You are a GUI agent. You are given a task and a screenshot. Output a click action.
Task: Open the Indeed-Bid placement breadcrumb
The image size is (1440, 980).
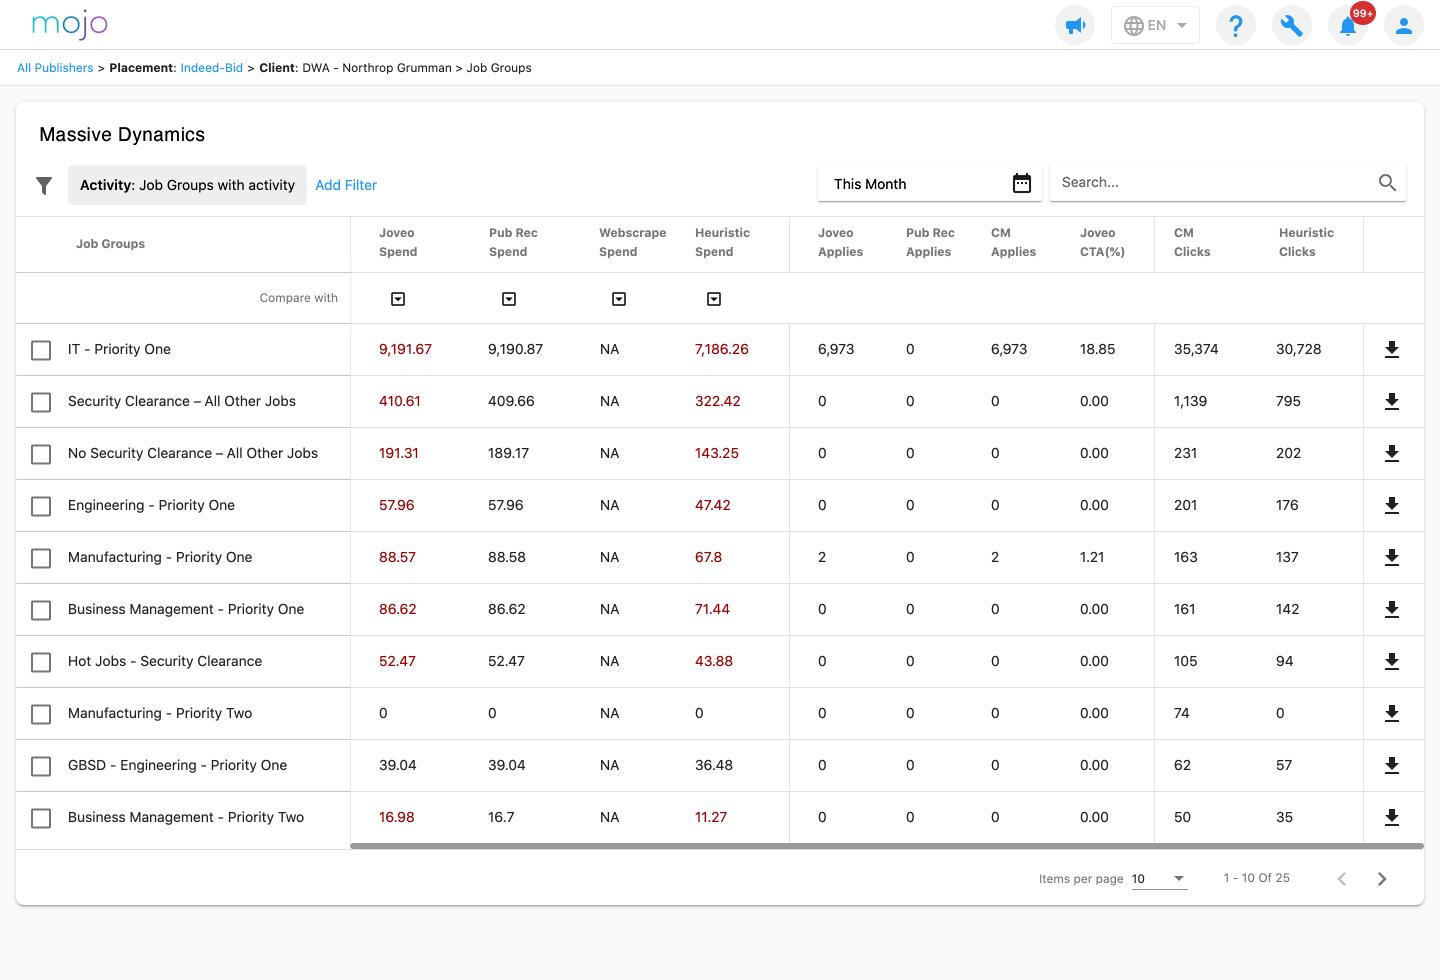tap(211, 68)
